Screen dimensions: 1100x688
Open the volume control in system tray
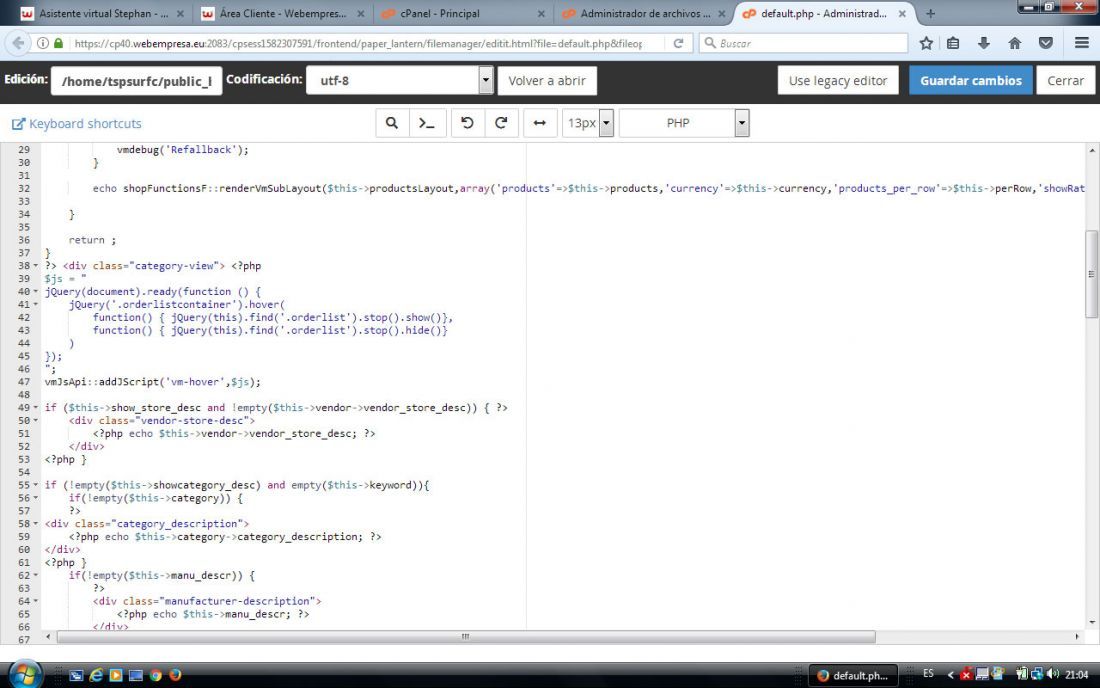[x=1052, y=674]
